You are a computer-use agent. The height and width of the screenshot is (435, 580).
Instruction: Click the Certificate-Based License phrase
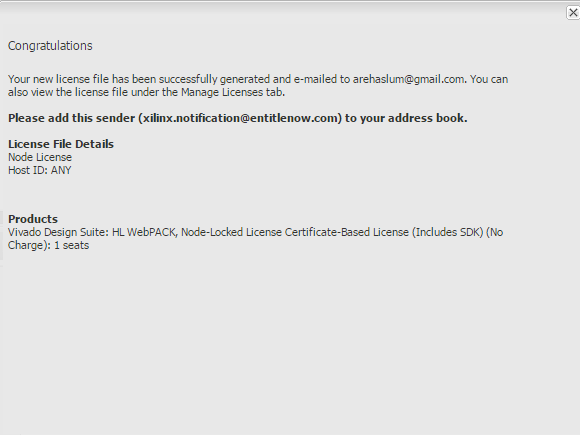[x=347, y=232]
